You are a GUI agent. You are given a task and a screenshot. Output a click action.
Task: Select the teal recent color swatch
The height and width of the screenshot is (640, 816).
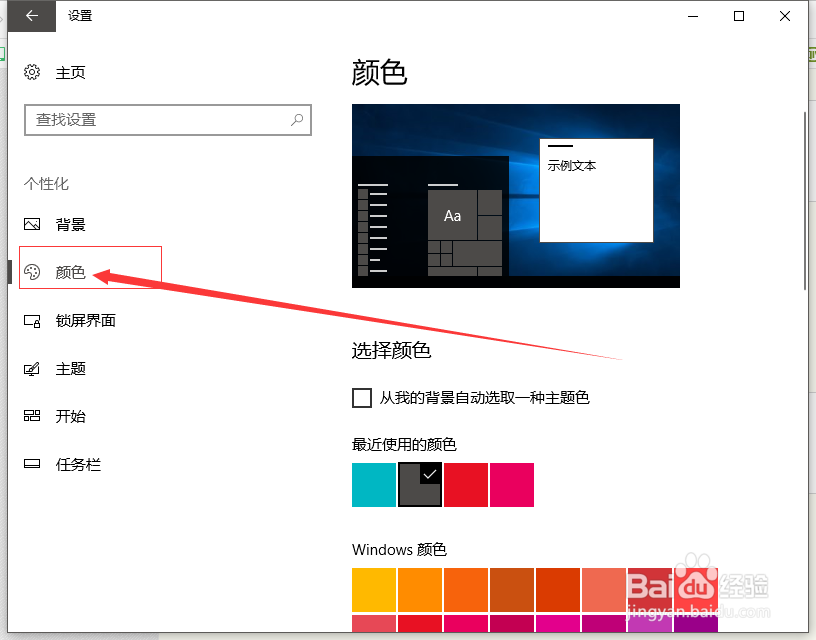coord(373,484)
